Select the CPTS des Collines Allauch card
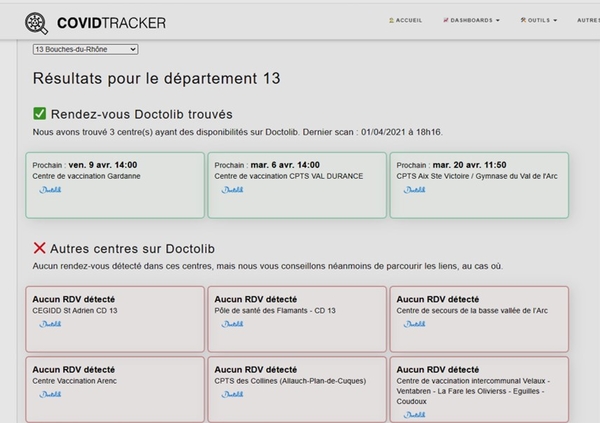The width and height of the screenshot is (600, 423). [297, 390]
